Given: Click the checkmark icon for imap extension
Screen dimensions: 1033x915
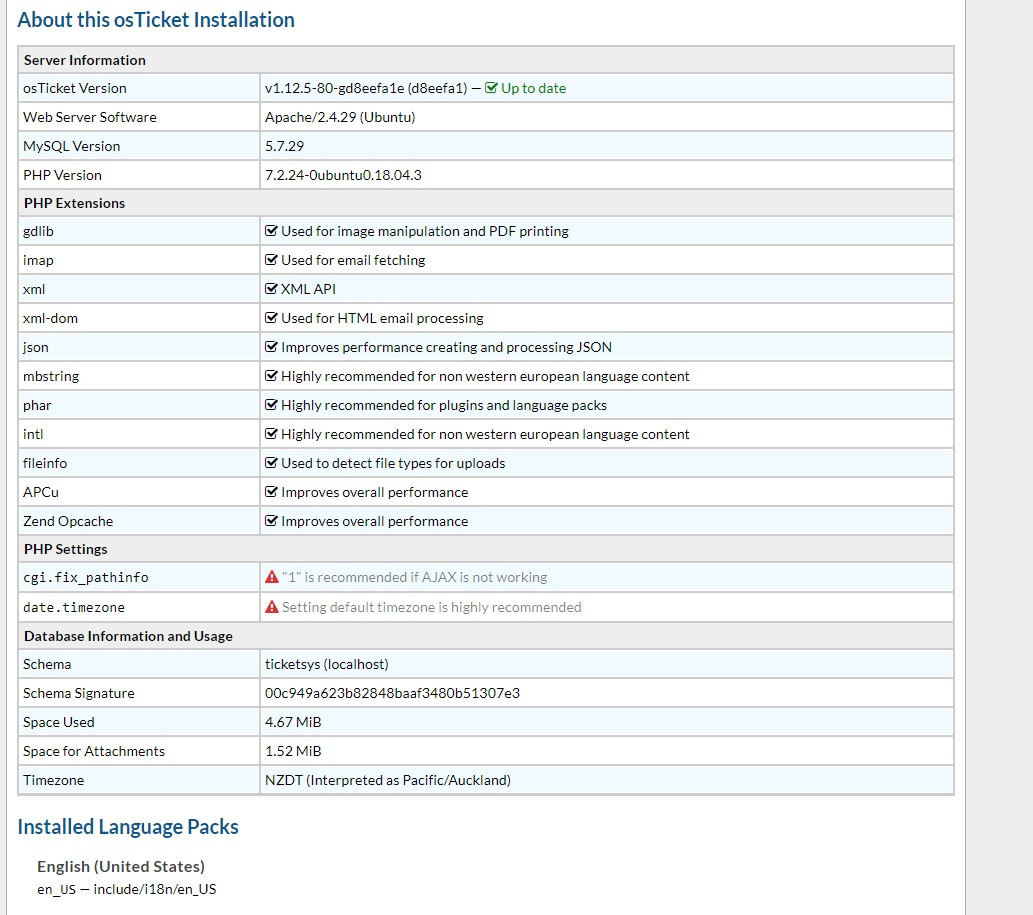Looking at the screenshot, I should pyautogui.click(x=271, y=260).
